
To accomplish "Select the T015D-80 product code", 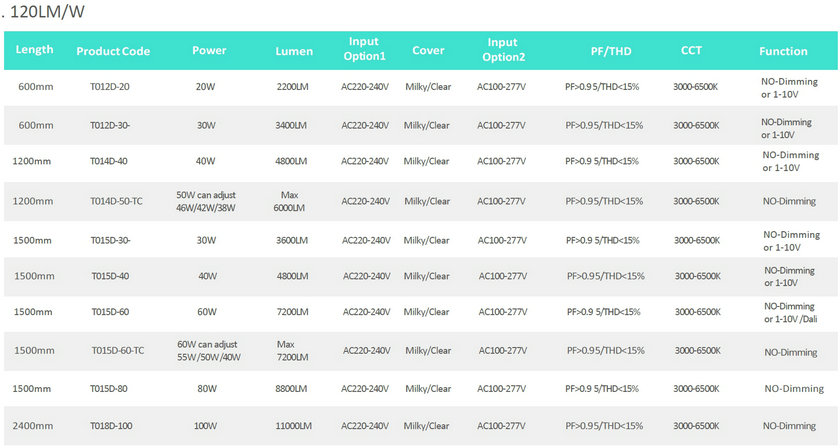I will (109, 389).
